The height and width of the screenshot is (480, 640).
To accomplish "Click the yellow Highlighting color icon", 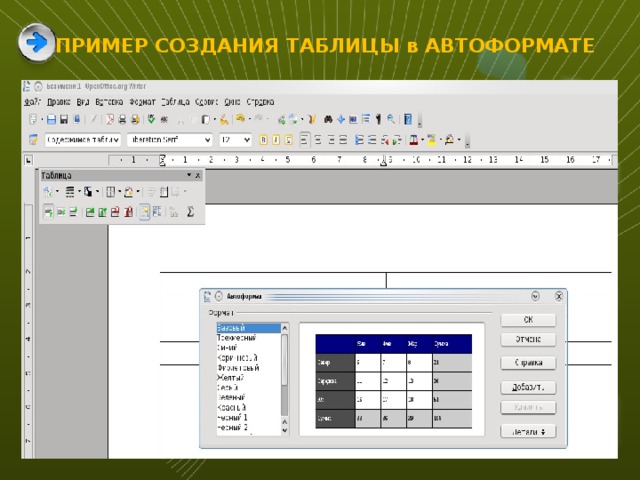I will tap(431, 140).
